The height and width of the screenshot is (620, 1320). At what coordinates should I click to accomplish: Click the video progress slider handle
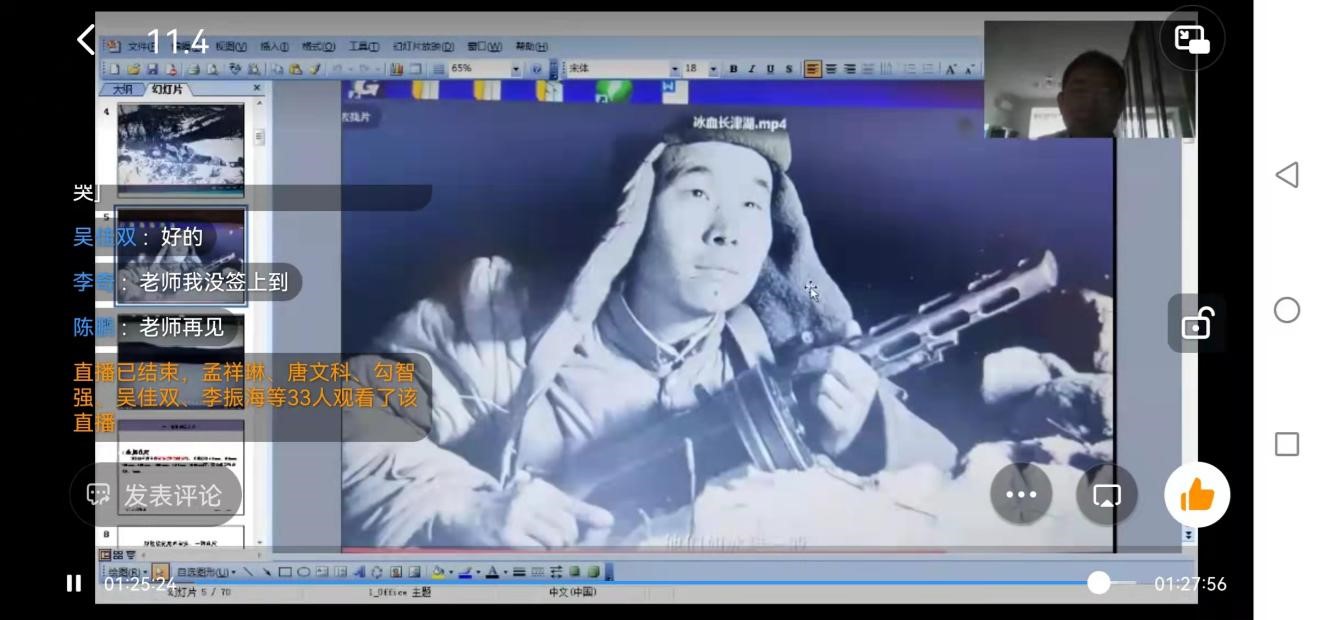[1098, 583]
